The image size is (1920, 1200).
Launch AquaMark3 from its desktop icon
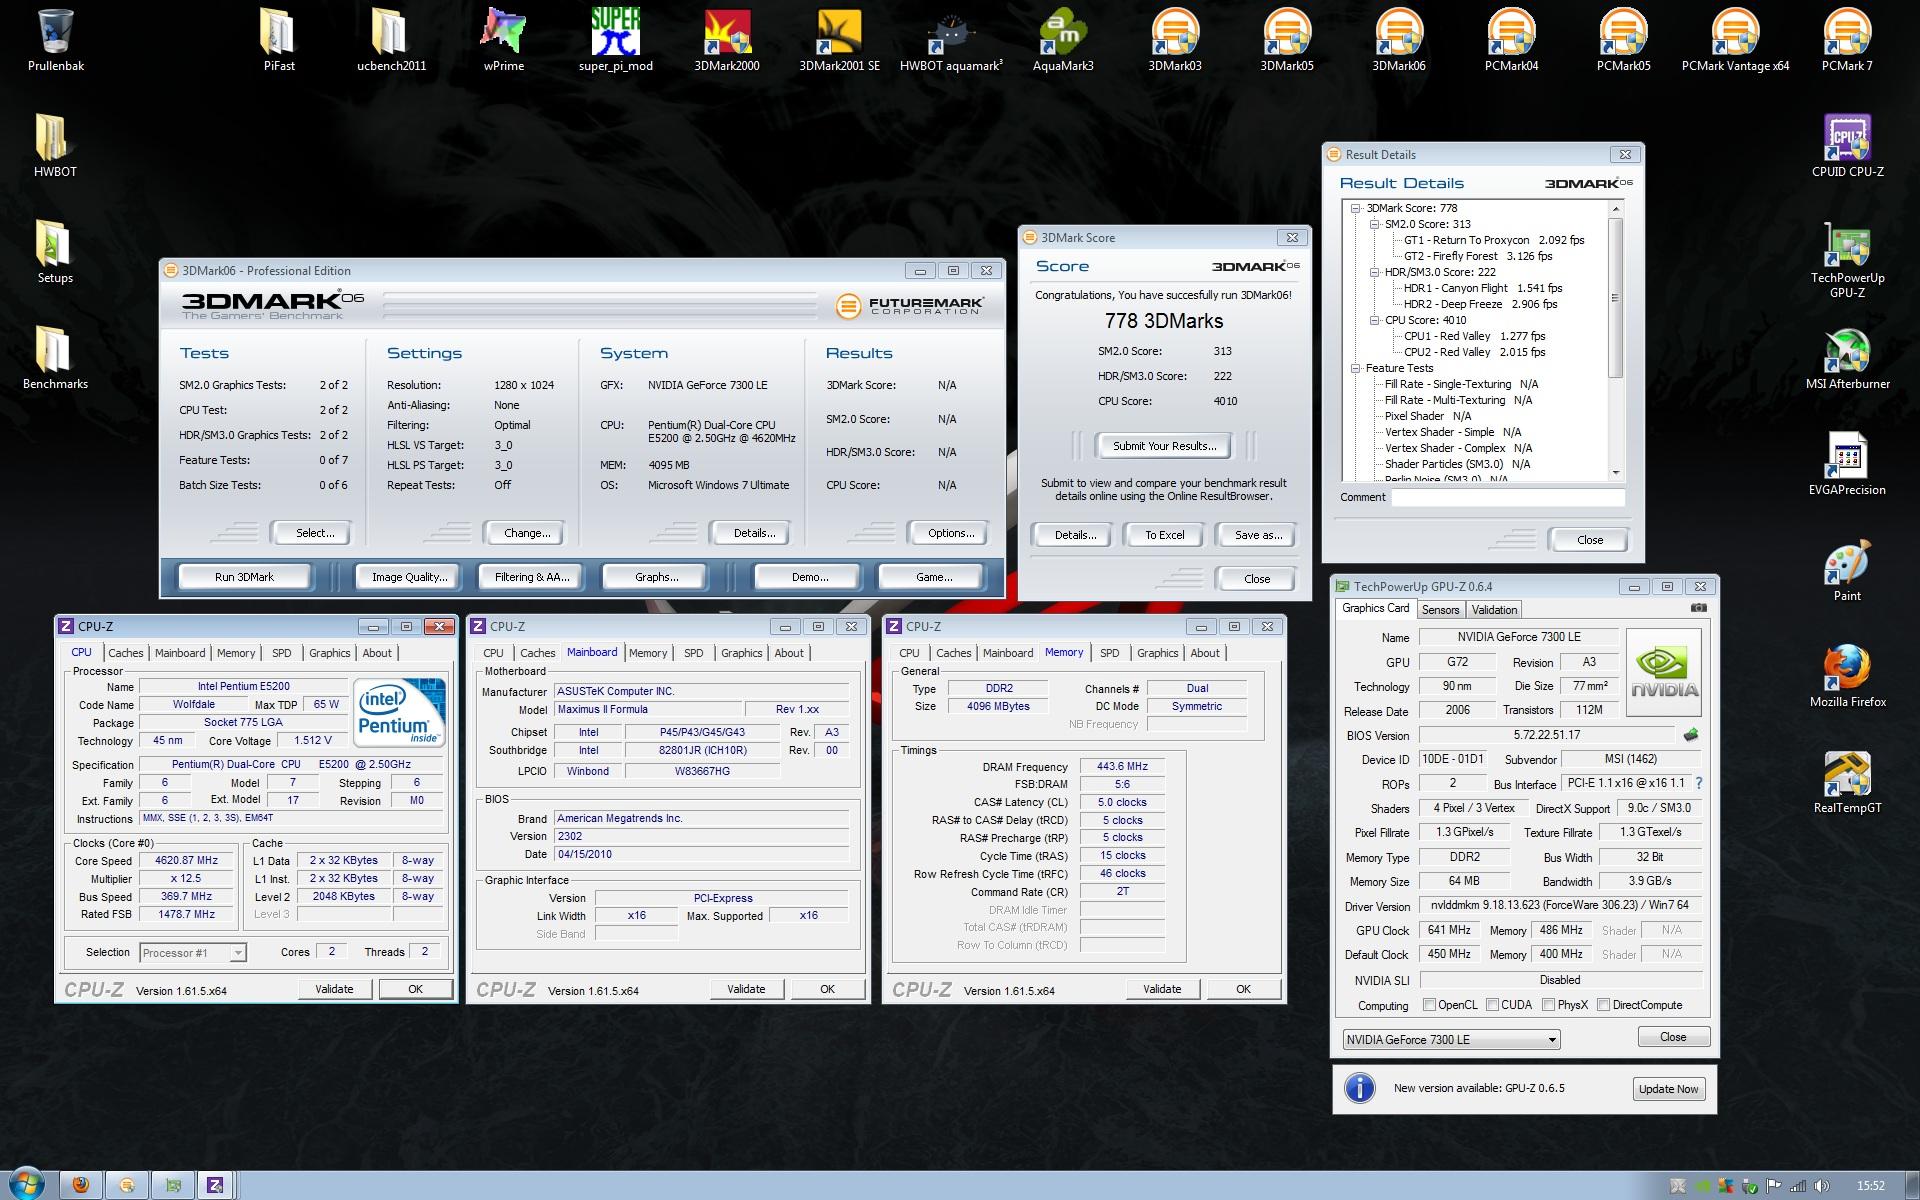pos(1063,40)
